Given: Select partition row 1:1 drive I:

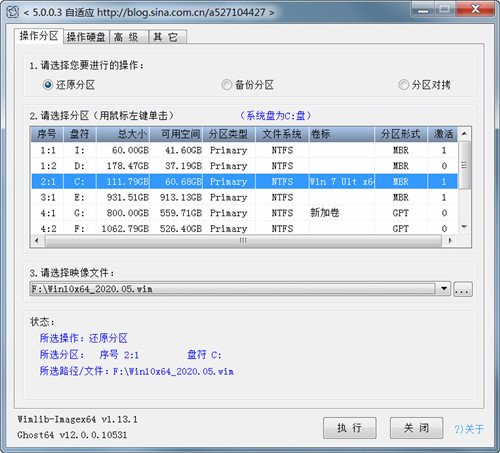Looking at the screenshot, I should click(244, 150).
